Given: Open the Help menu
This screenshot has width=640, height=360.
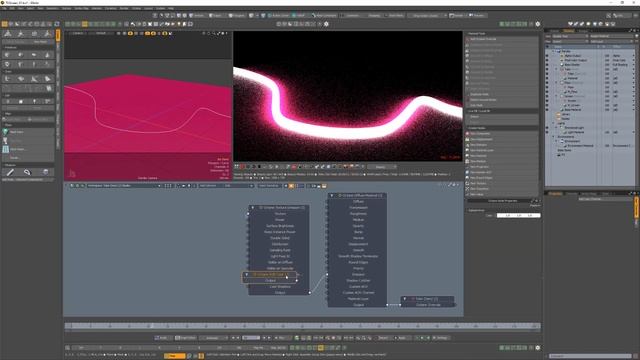Looking at the screenshot, I should [x=171, y=8].
